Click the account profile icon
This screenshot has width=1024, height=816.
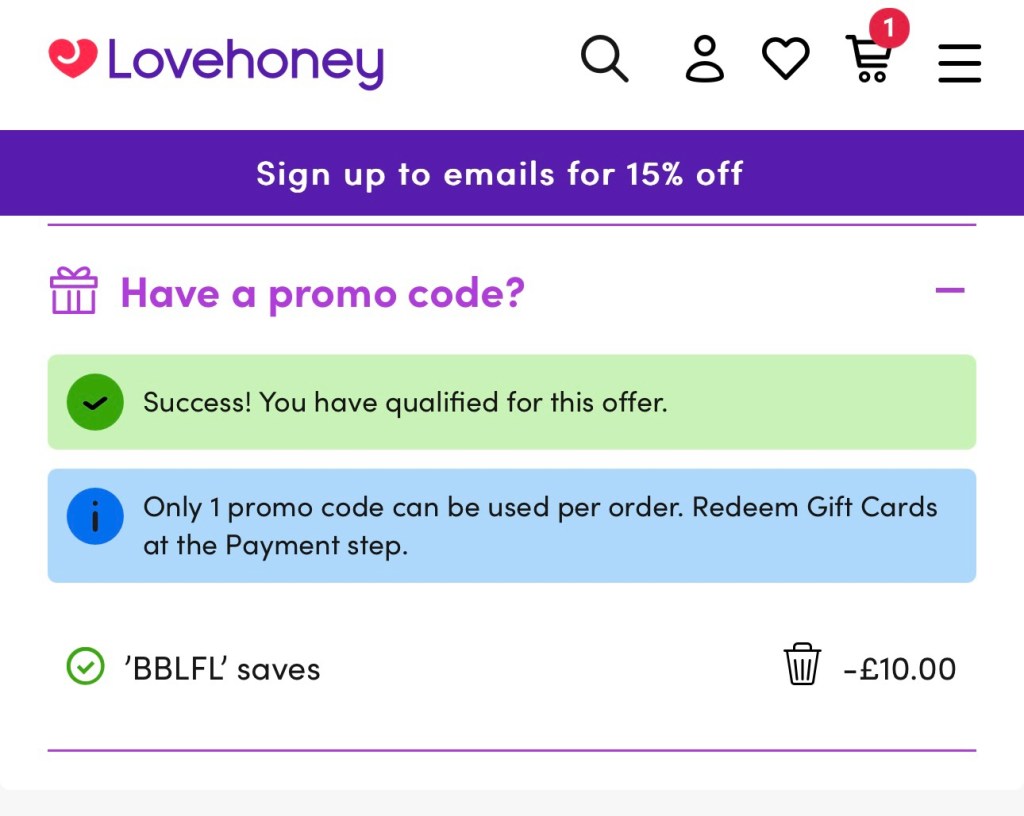point(704,60)
